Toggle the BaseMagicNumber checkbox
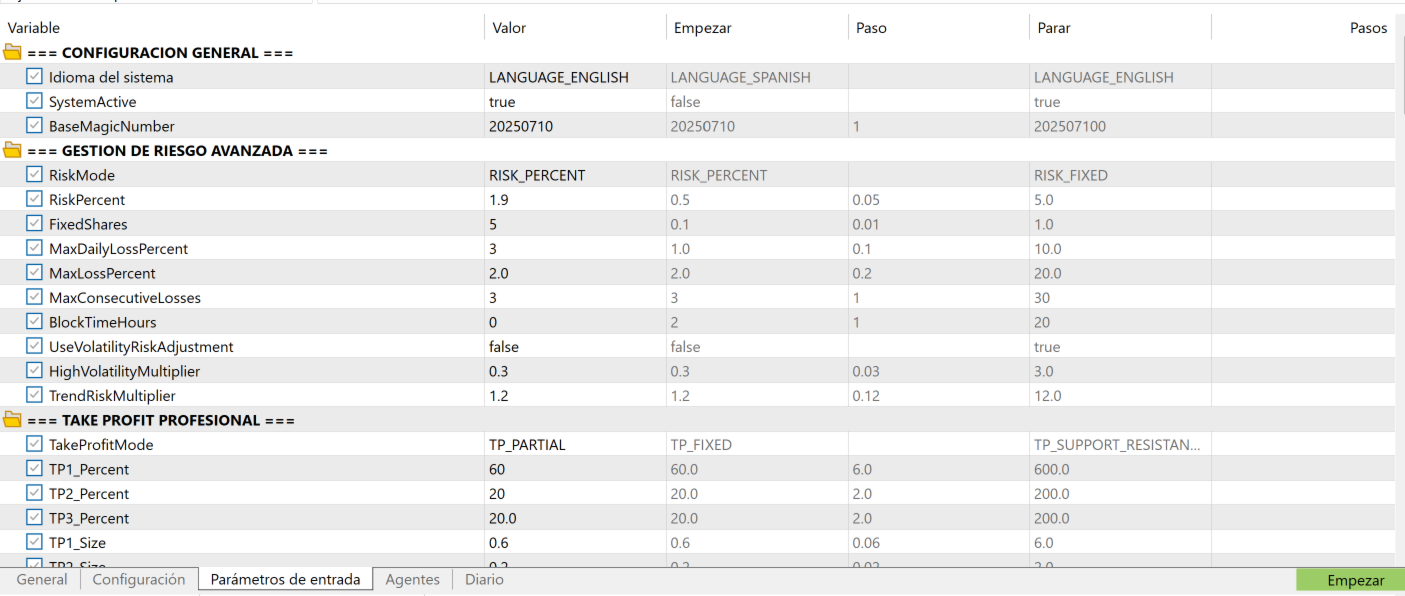The height and width of the screenshot is (596, 1405). coord(35,126)
